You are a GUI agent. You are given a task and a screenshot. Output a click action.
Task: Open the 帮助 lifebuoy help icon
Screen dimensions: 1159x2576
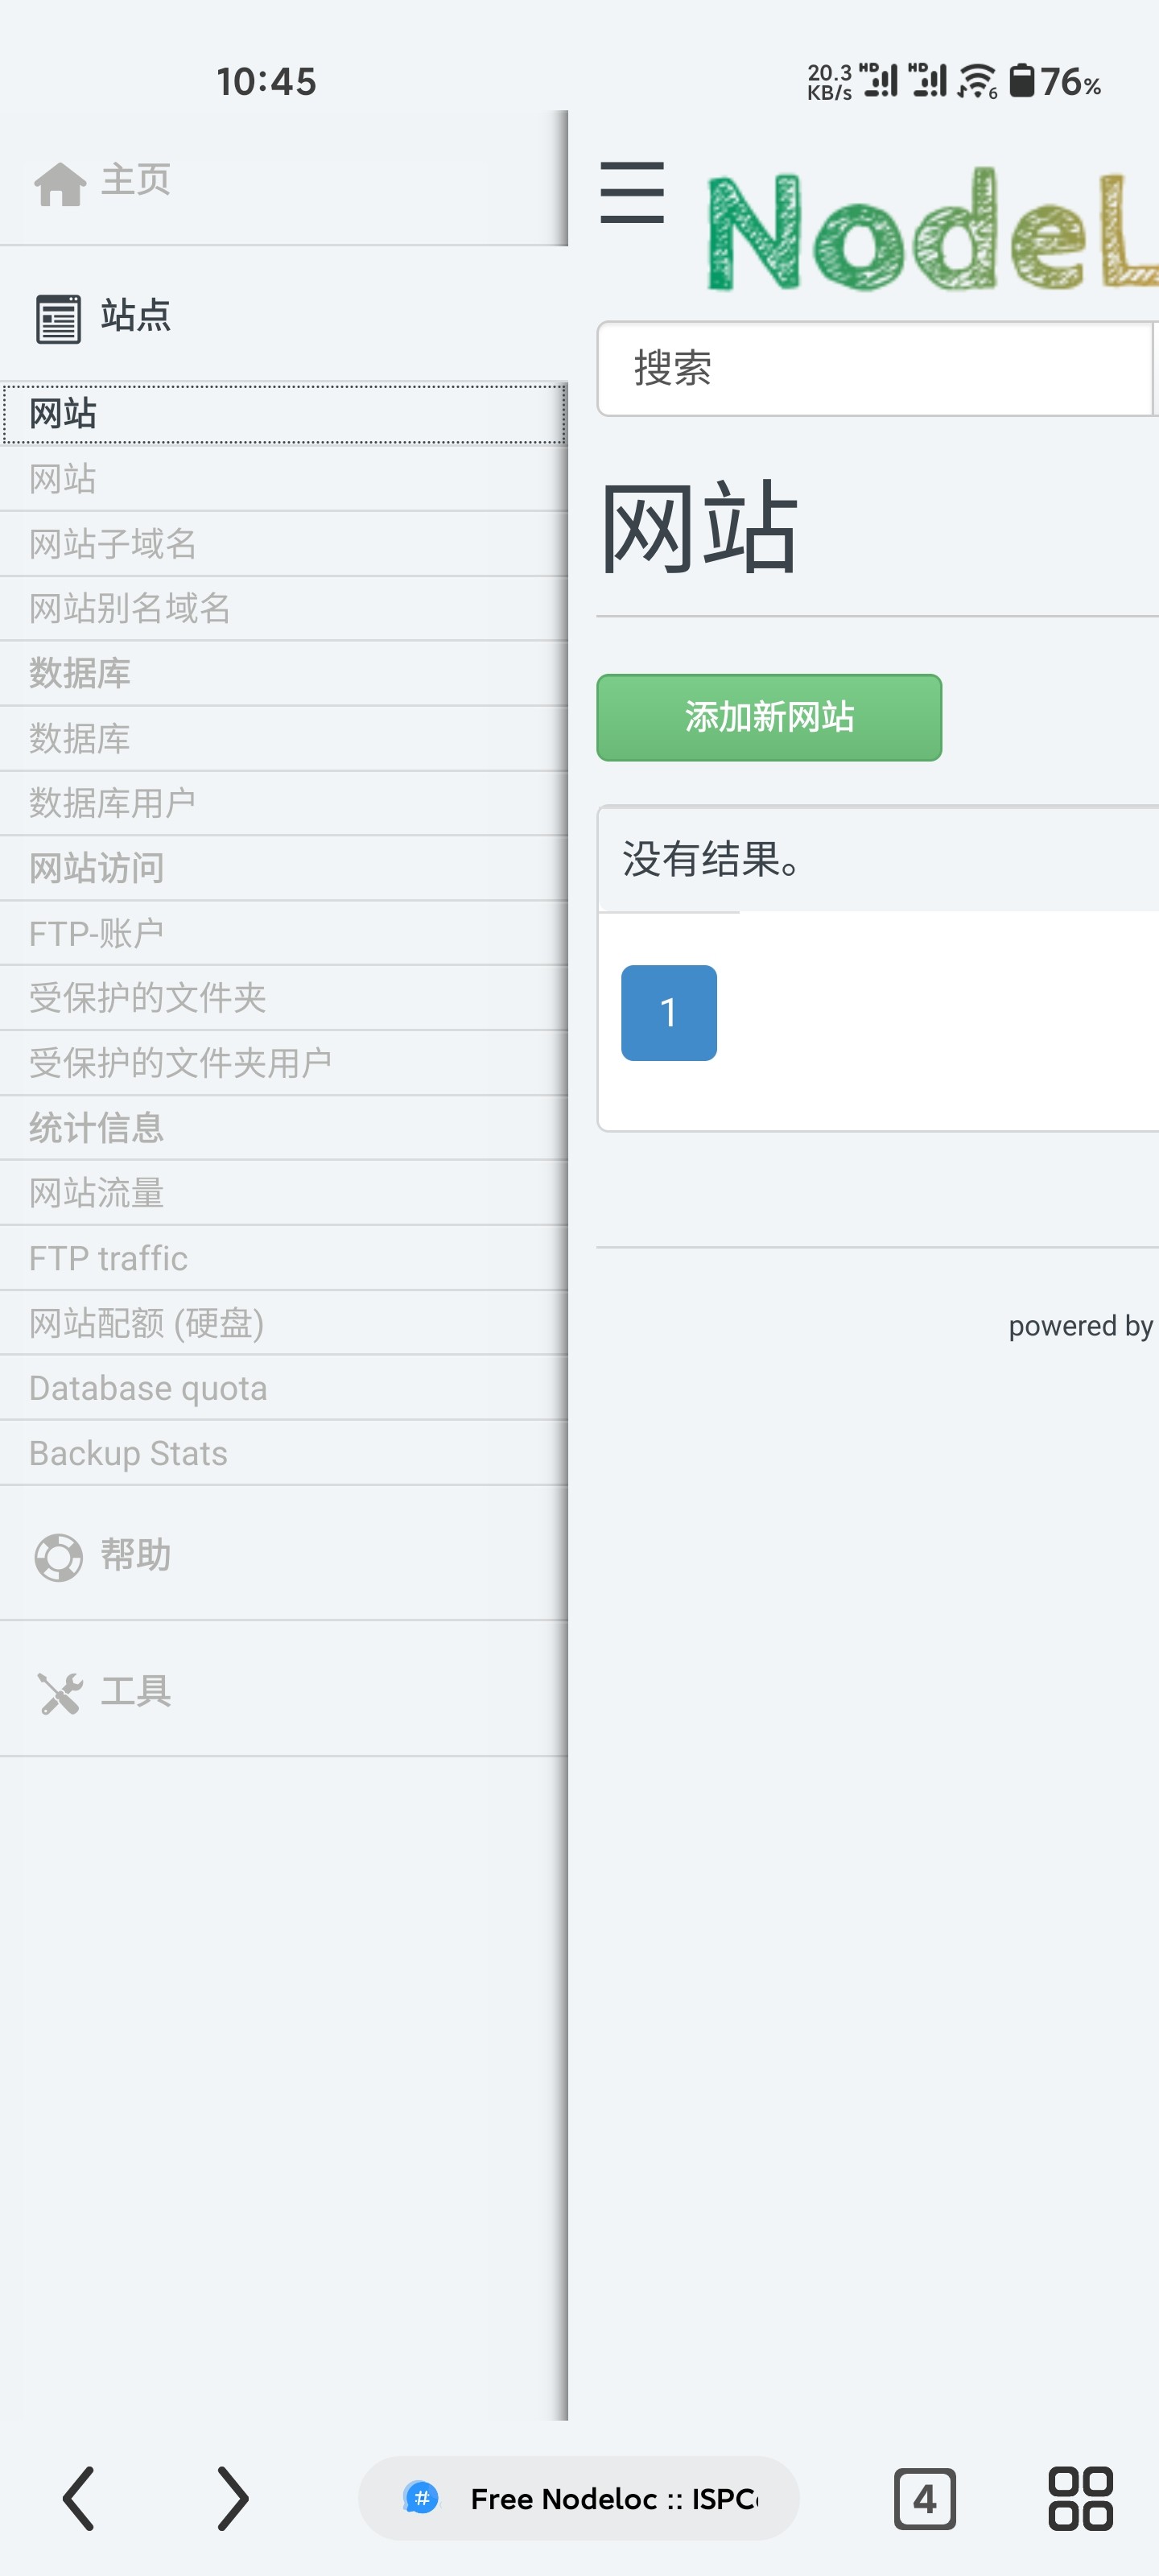coord(58,1557)
